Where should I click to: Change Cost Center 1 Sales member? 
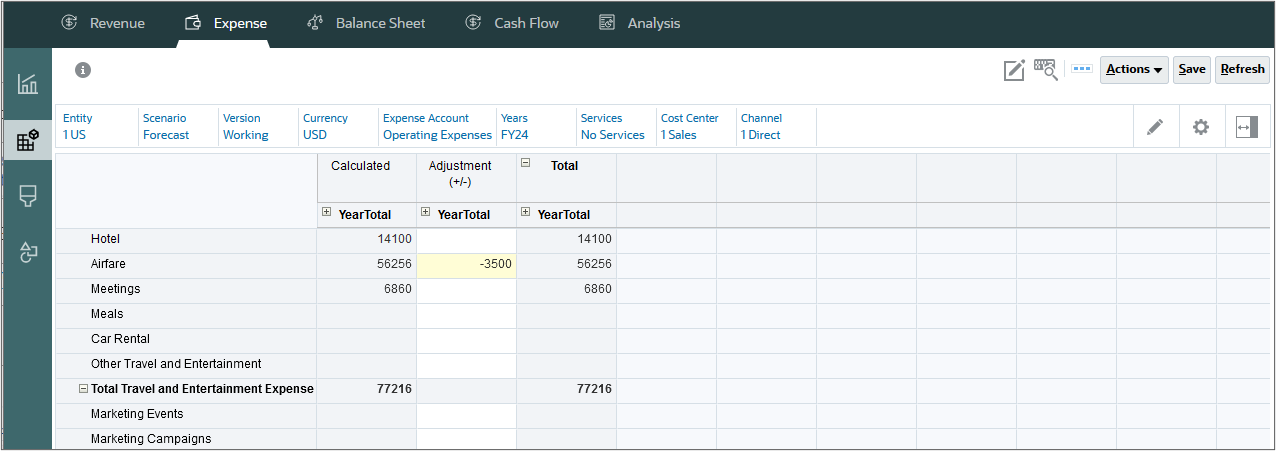pyautogui.click(x=679, y=135)
